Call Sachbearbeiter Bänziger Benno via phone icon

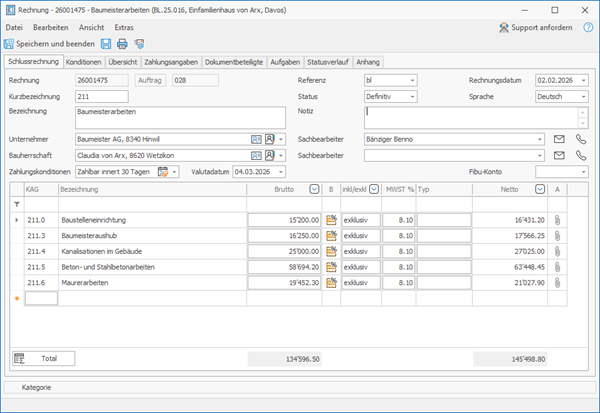pyautogui.click(x=581, y=139)
